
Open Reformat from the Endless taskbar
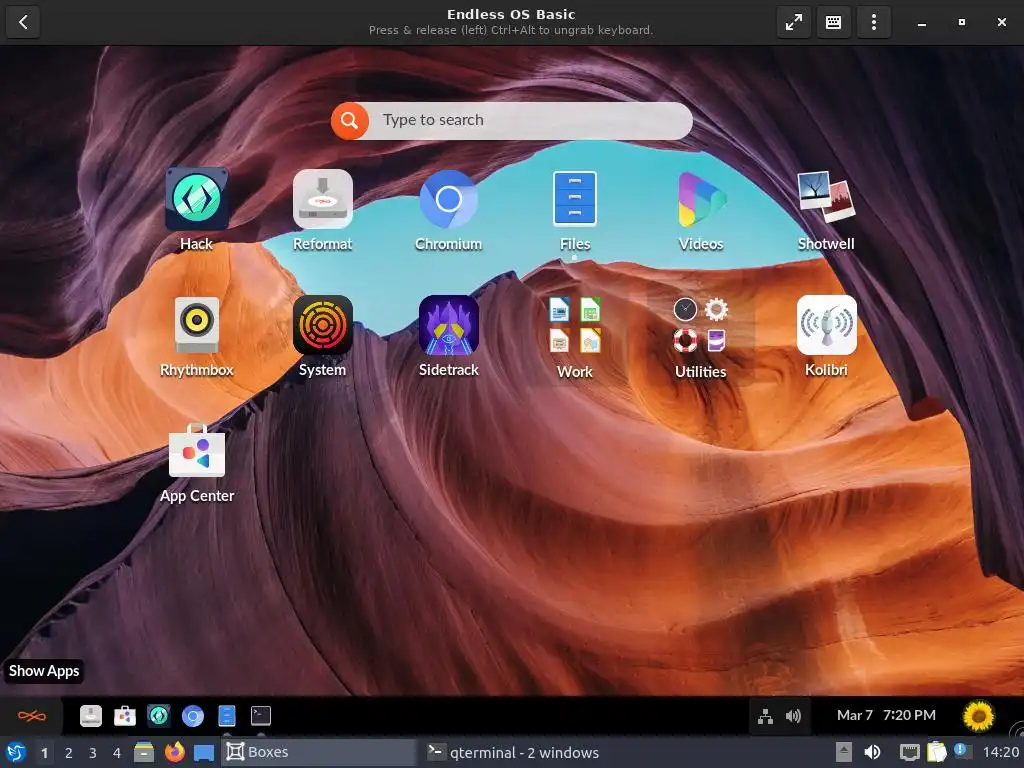(x=91, y=716)
